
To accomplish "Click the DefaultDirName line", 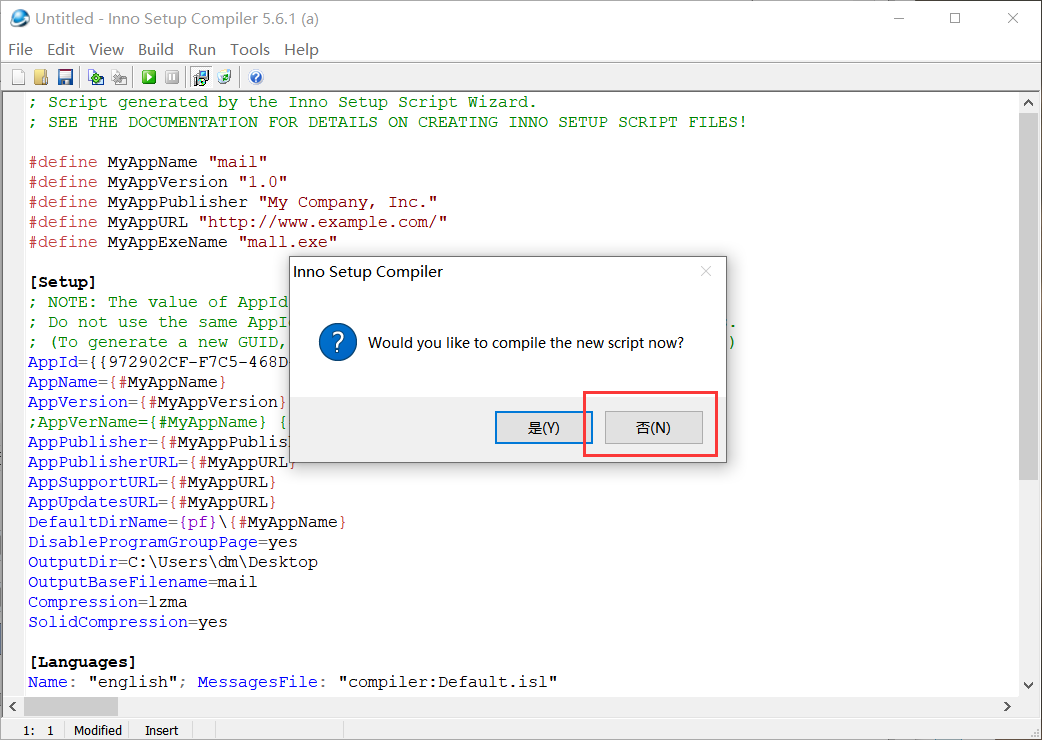I will click(187, 522).
